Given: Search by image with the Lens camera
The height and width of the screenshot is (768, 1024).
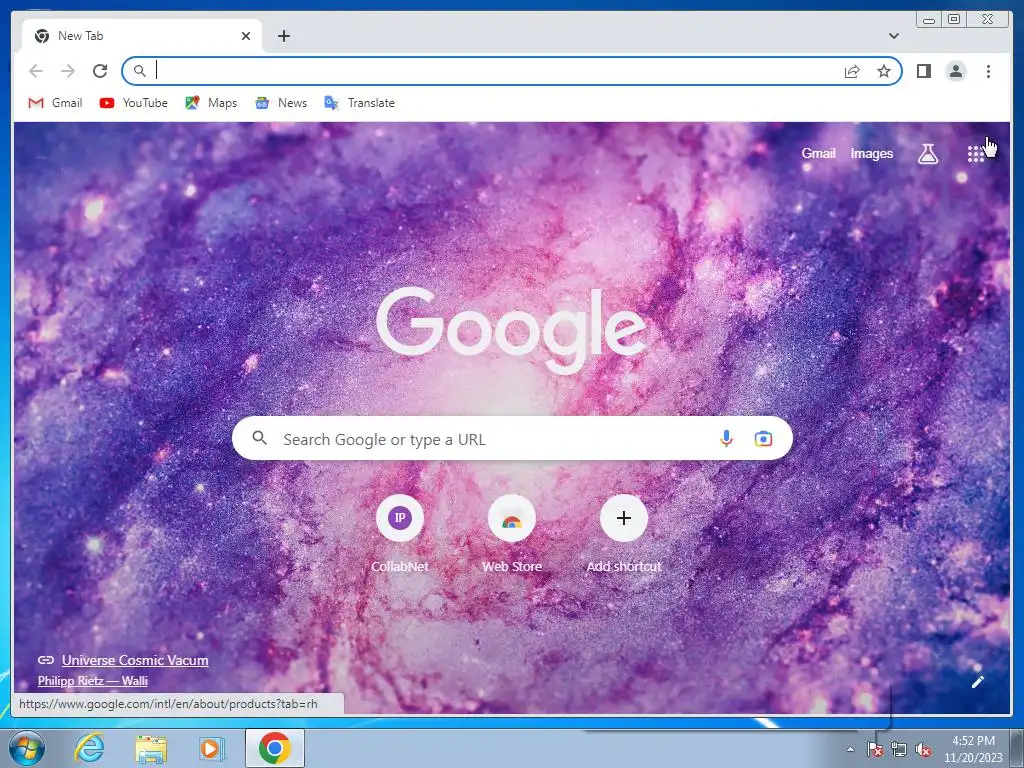Looking at the screenshot, I should 763,439.
